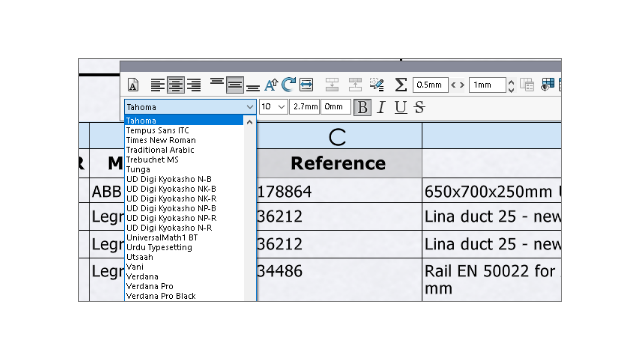Click the rotate text icon

point(289,84)
